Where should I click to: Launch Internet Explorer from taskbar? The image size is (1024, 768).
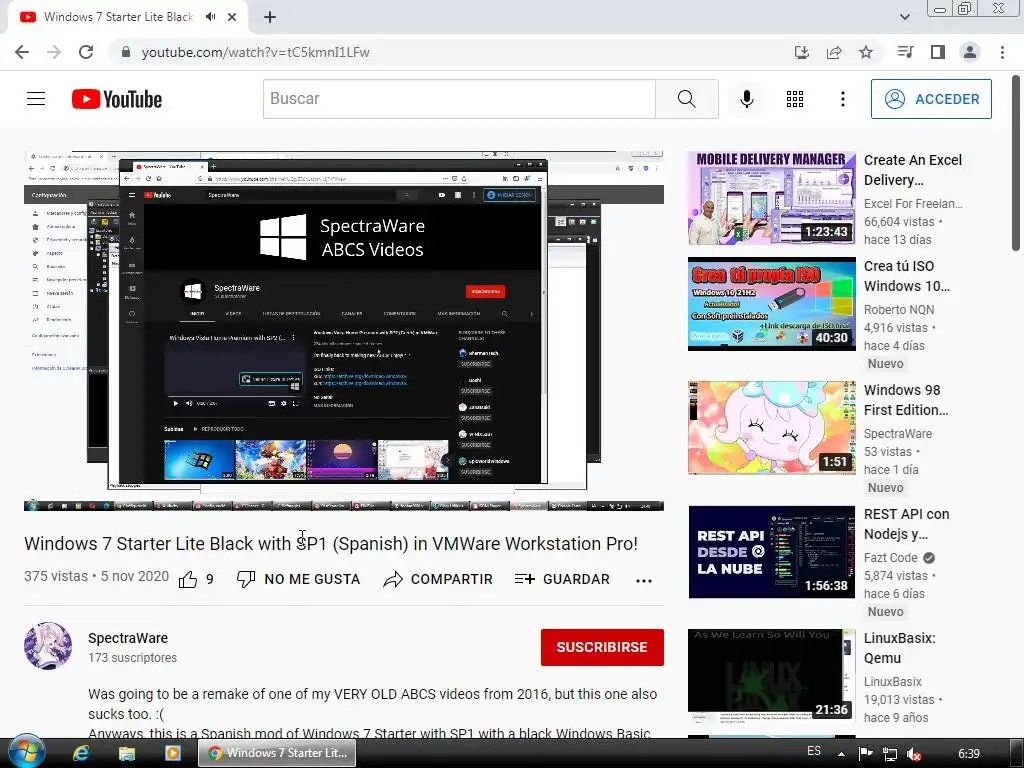point(81,753)
